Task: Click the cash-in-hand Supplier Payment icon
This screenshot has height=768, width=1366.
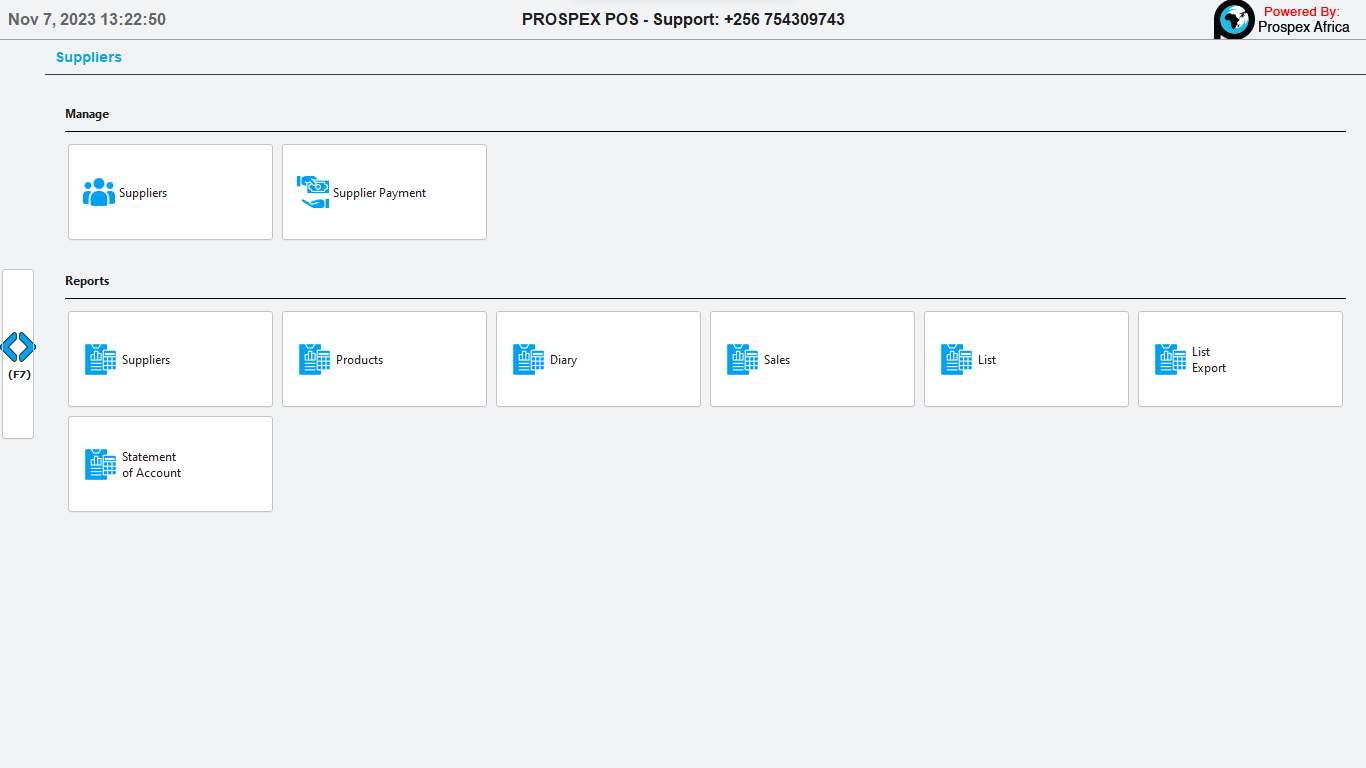Action: (313, 192)
